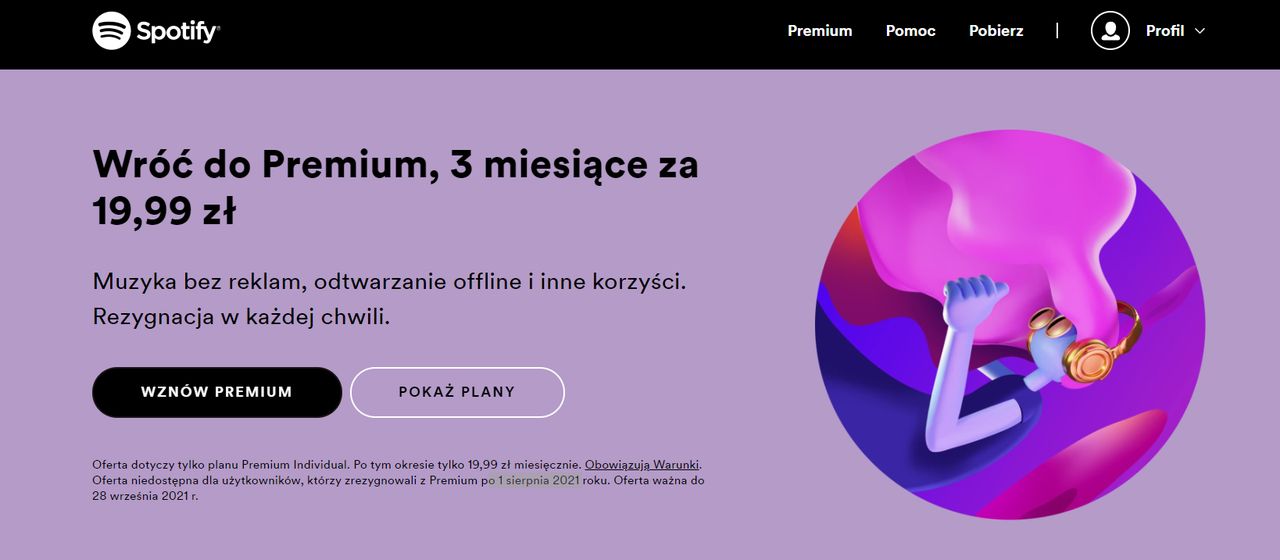
Task: Click the vertical divider in the navigation bar
Action: [1057, 31]
